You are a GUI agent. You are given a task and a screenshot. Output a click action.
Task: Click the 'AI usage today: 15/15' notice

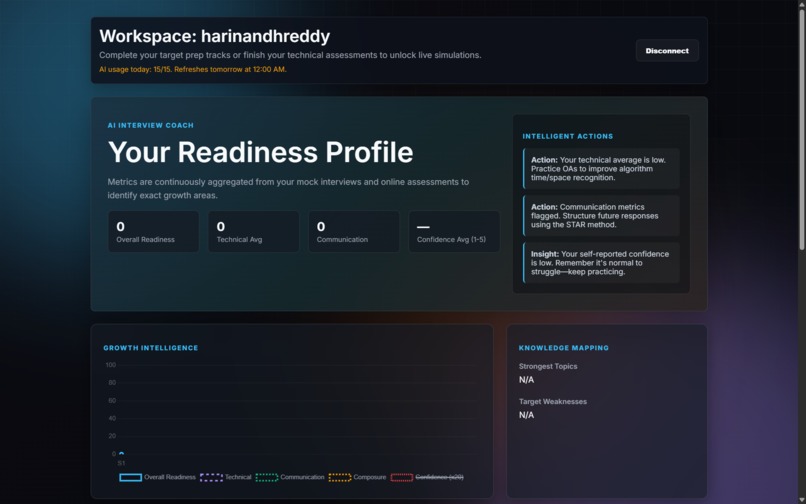pos(193,69)
